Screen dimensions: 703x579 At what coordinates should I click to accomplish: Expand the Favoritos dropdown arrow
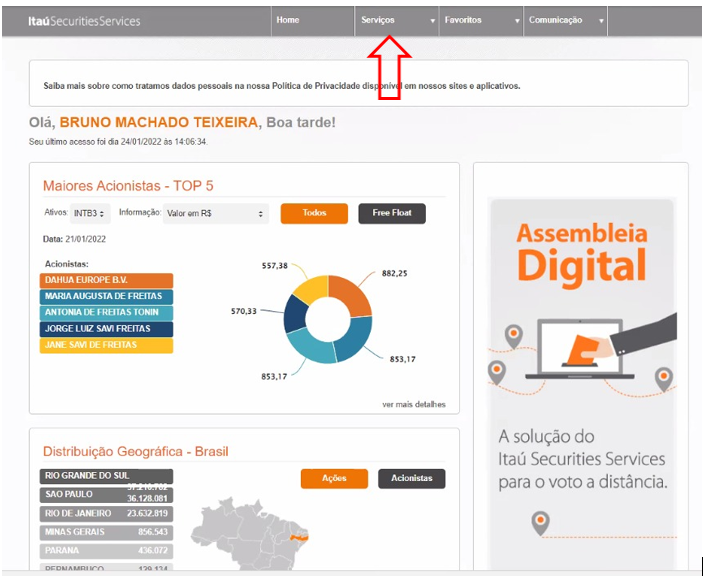(x=517, y=21)
